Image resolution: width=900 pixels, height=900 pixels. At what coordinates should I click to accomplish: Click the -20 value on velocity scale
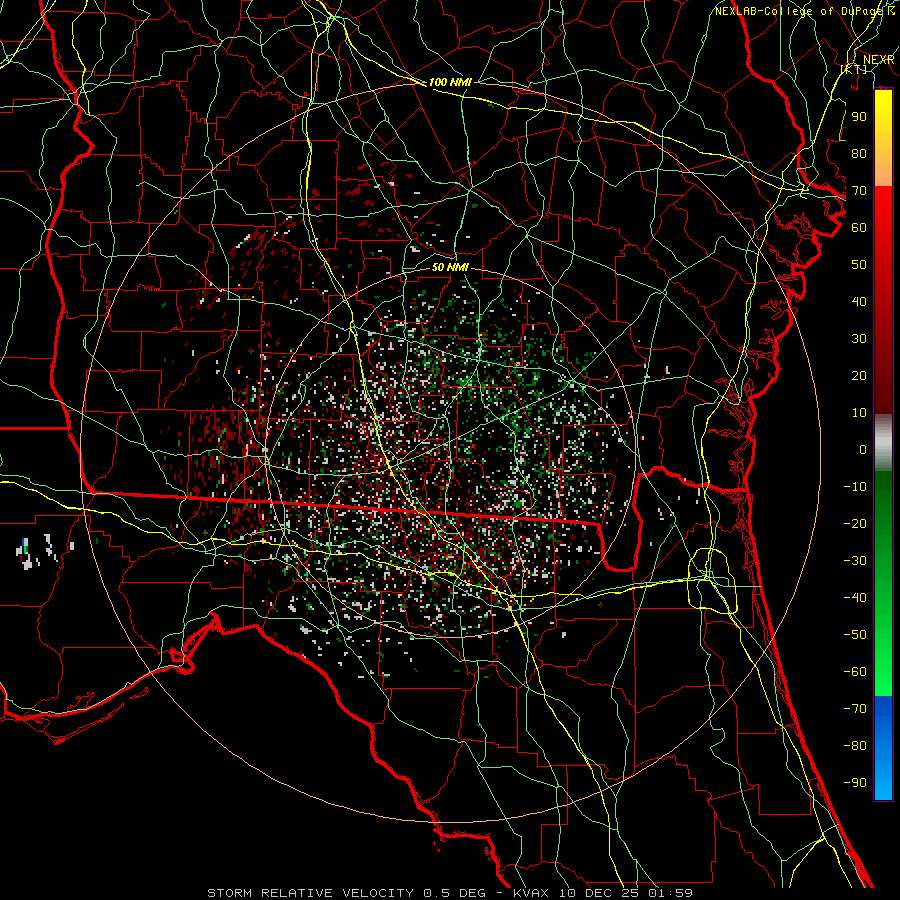point(855,524)
